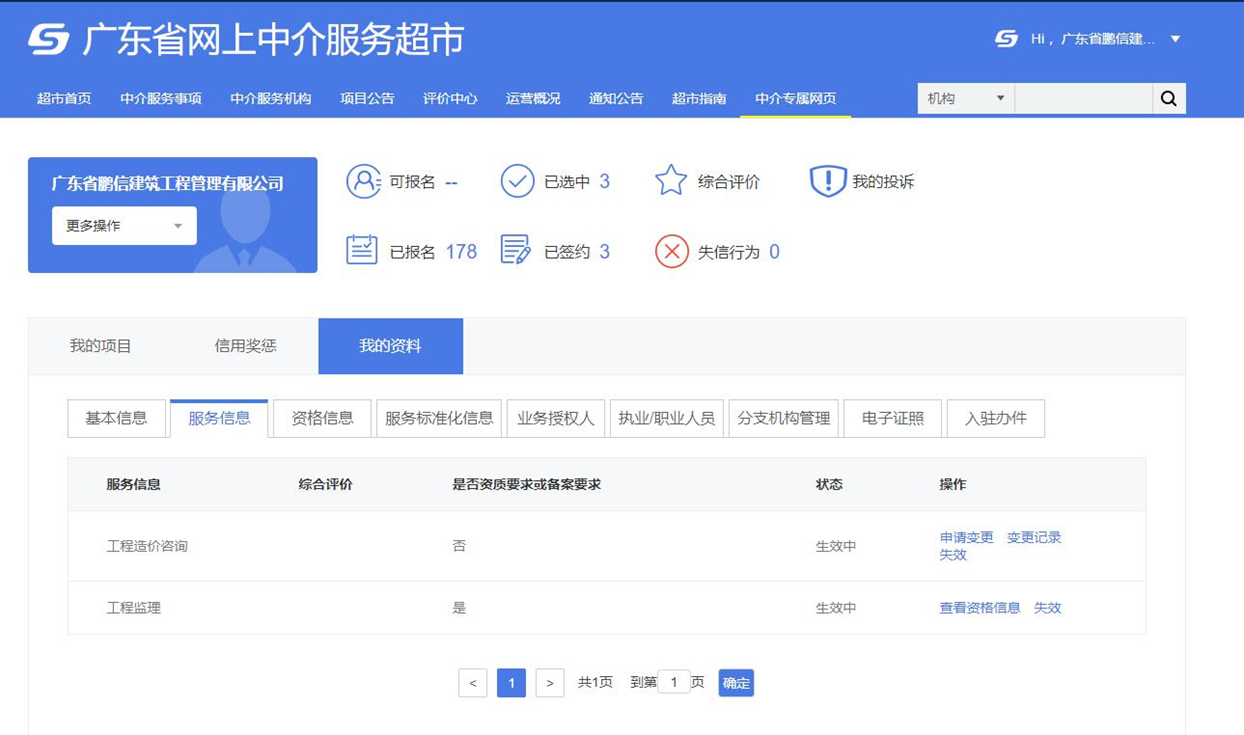Open the 可报名 person icon
This screenshot has width=1244, height=735.
(x=364, y=181)
